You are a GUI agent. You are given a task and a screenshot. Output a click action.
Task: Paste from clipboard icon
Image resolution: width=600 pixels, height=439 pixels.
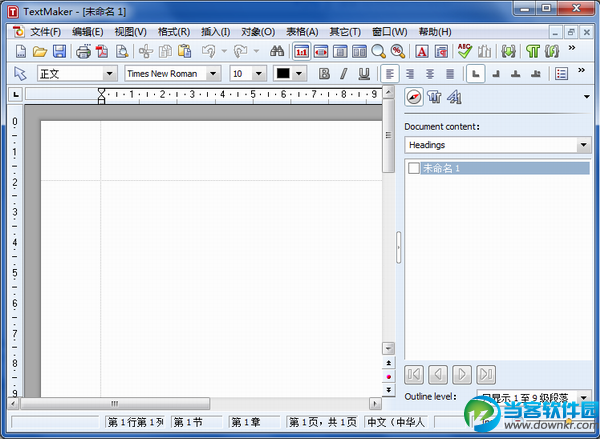185,51
